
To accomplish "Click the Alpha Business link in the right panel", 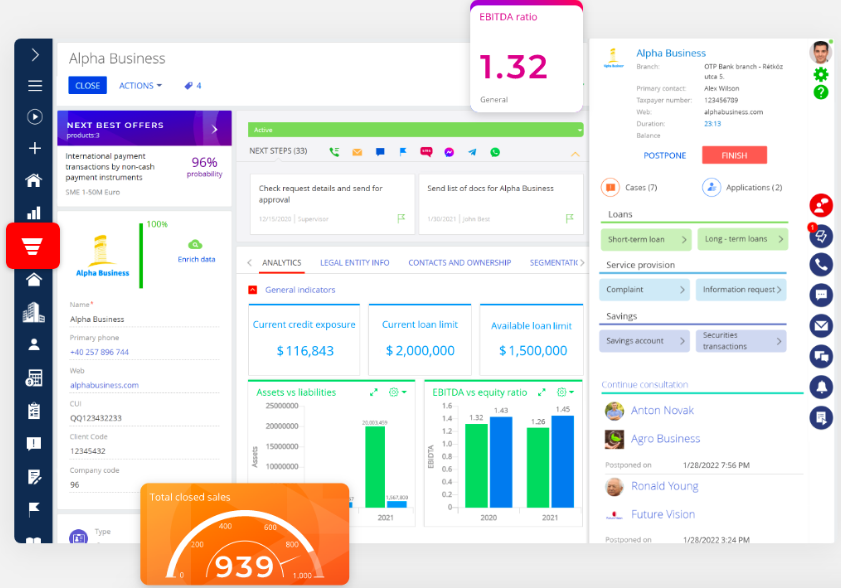I will pos(671,53).
